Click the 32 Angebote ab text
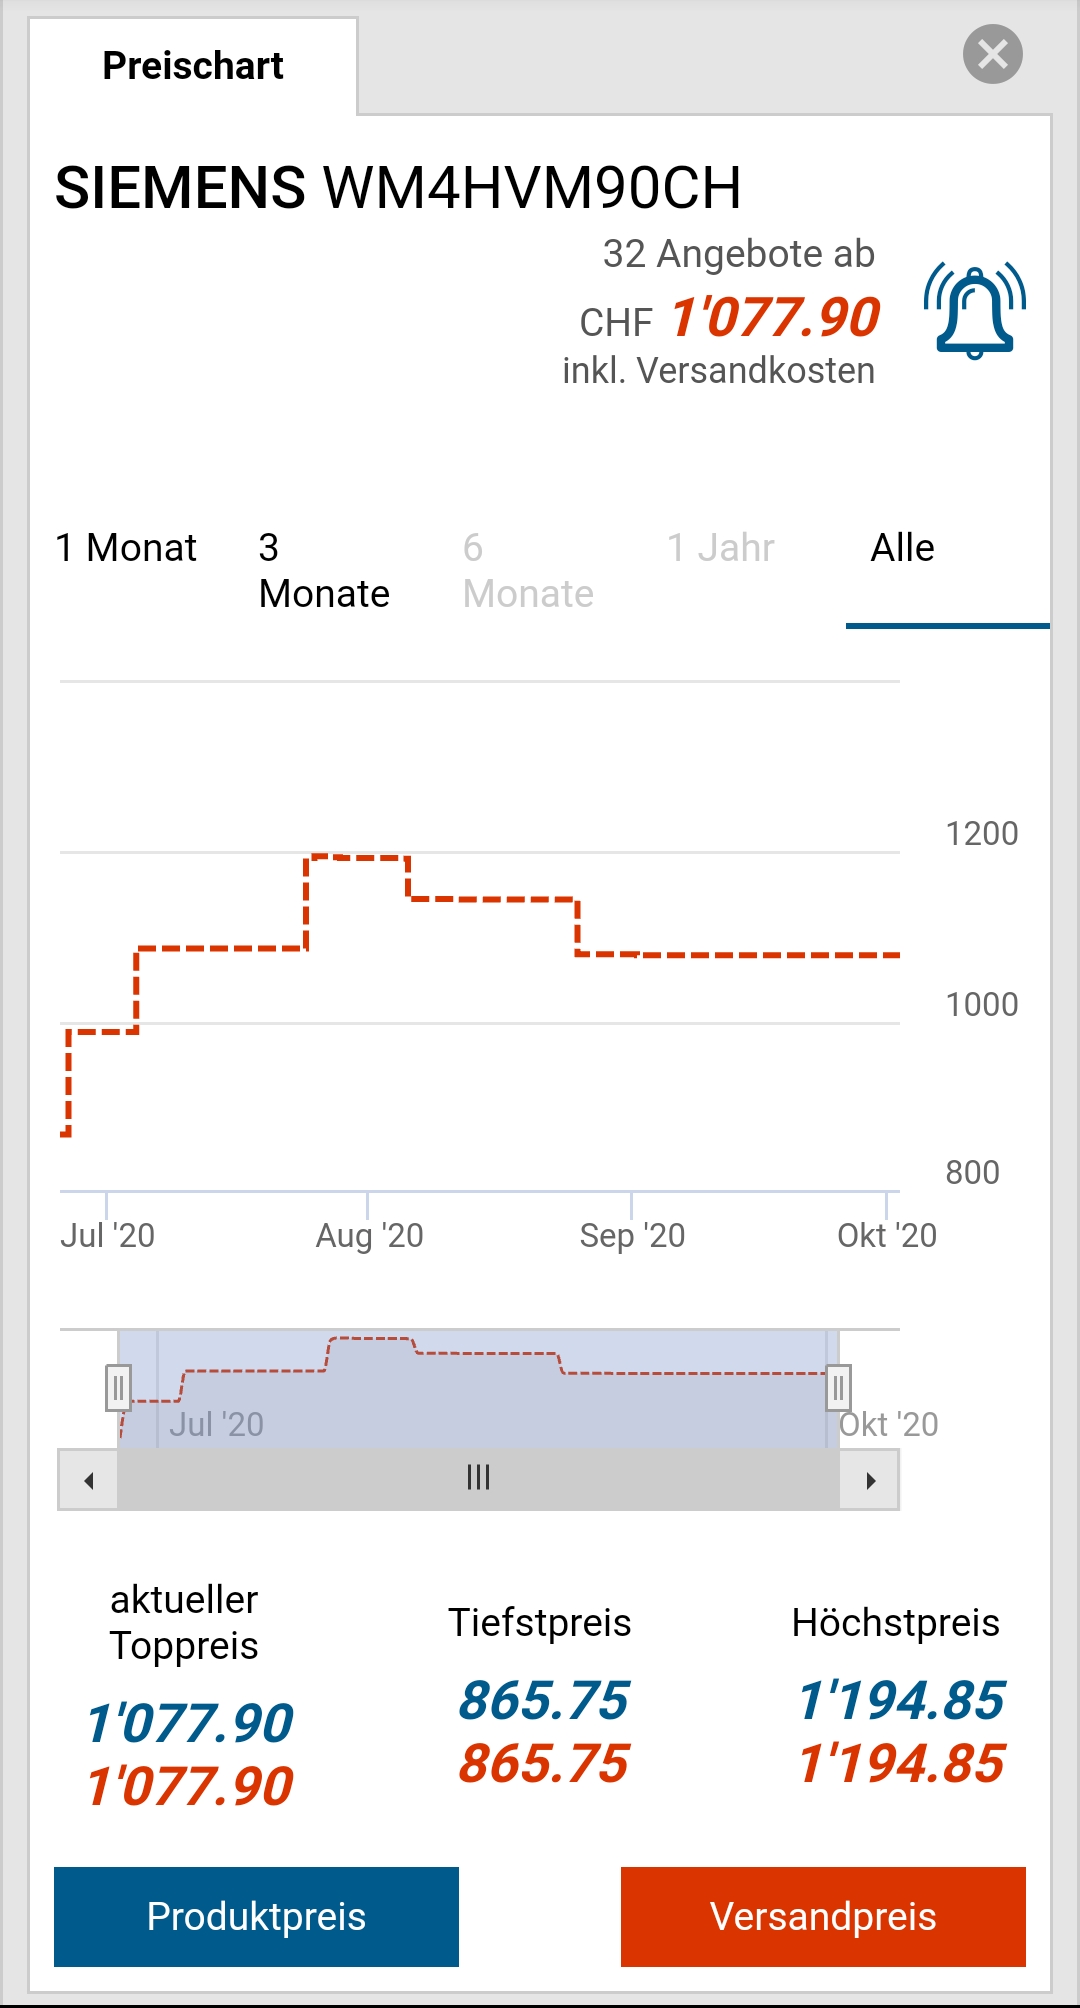This screenshot has height=2008, width=1080. [x=738, y=254]
